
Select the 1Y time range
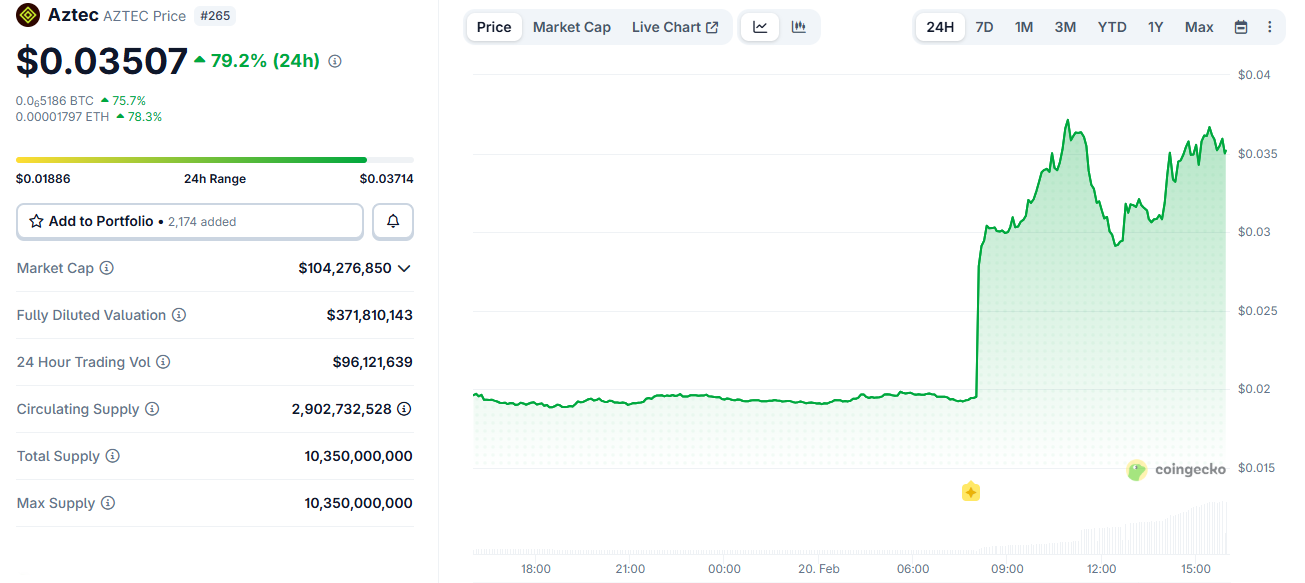[x=1155, y=27]
